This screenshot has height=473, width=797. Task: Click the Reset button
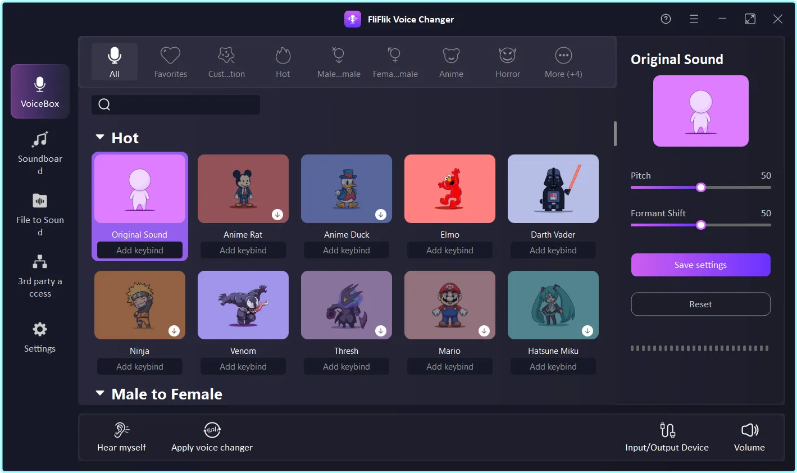pyautogui.click(x=700, y=304)
